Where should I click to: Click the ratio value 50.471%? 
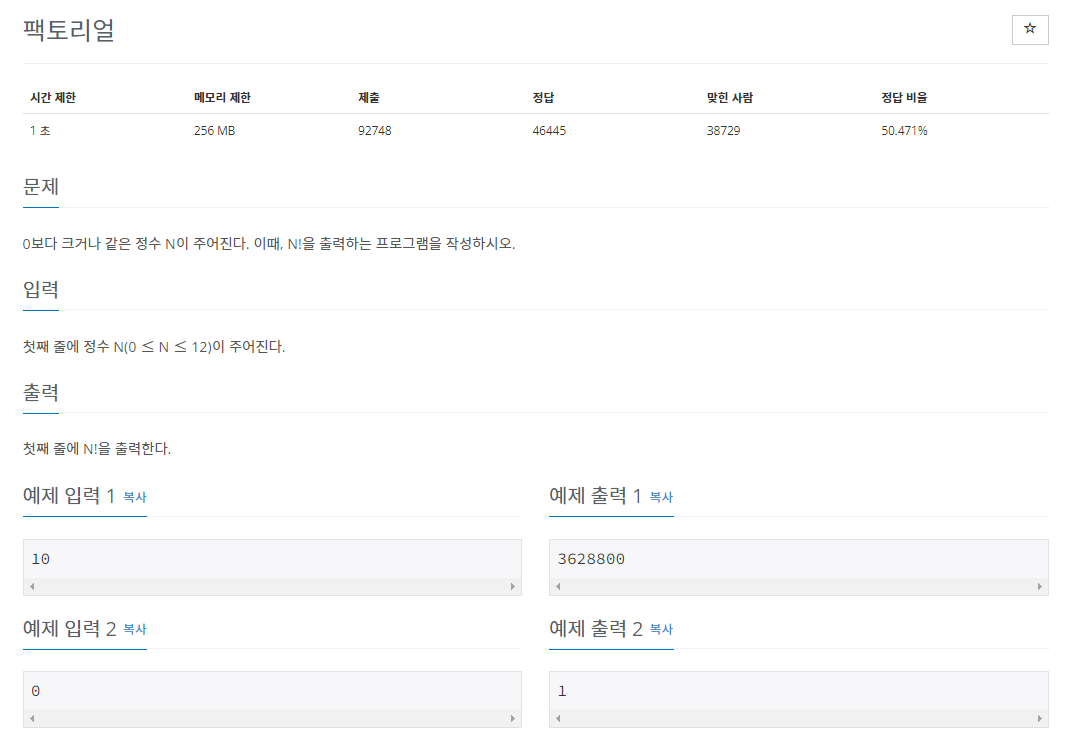(x=904, y=130)
